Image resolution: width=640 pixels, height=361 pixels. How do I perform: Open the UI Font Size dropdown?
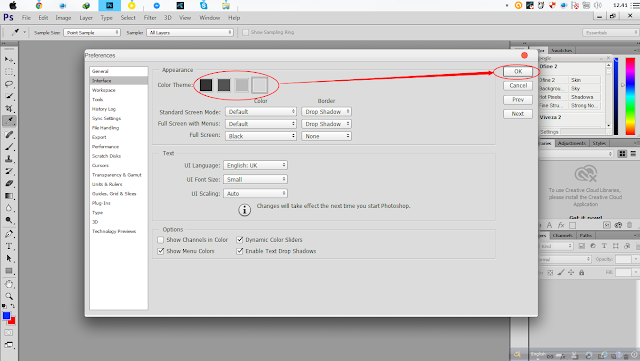tap(255, 179)
